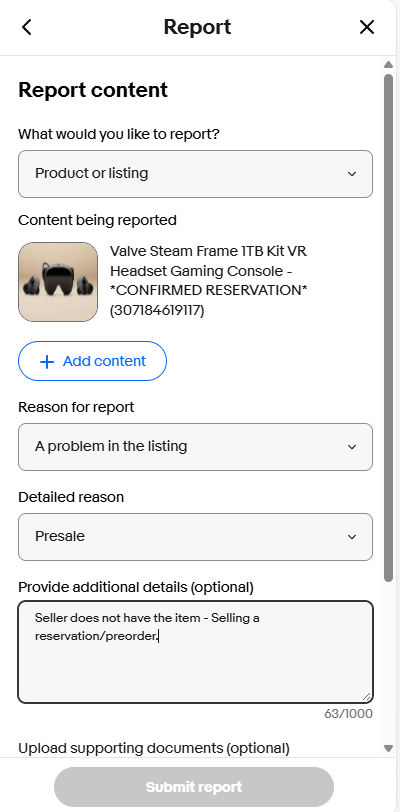Close the Report dialog with the X

(x=367, y=27)
